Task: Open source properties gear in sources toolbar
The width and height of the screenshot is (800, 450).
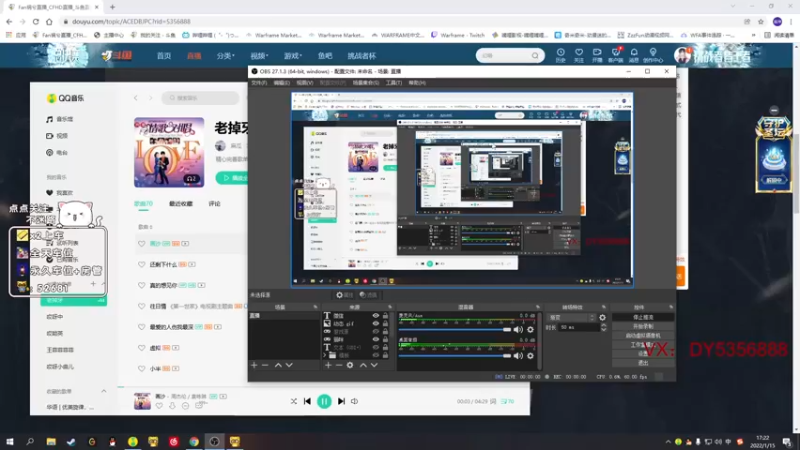Action: coord(350,365)
